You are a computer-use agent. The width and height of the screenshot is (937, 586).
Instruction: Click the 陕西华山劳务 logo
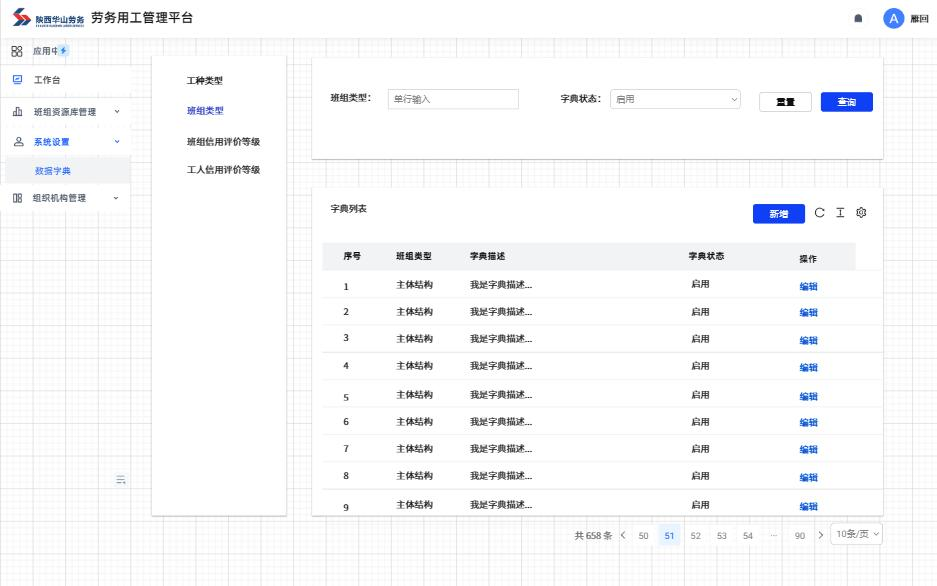click(48, 19)
